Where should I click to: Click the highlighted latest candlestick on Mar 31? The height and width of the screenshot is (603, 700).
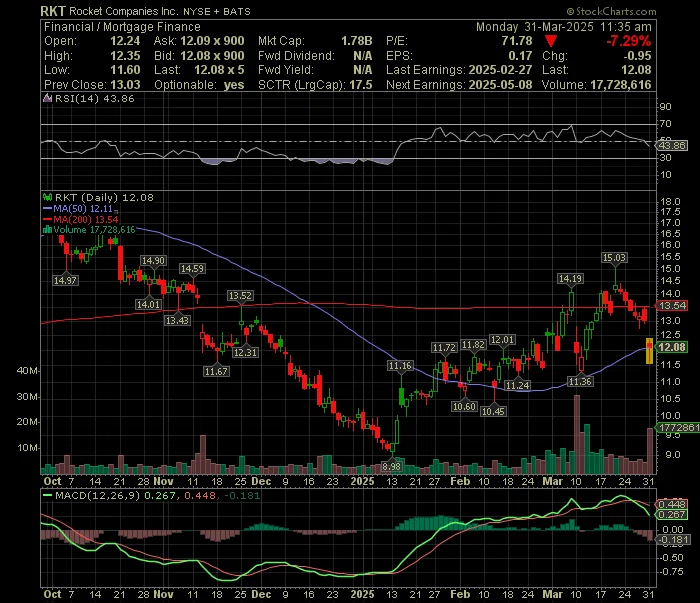click(x=649, y=351)
